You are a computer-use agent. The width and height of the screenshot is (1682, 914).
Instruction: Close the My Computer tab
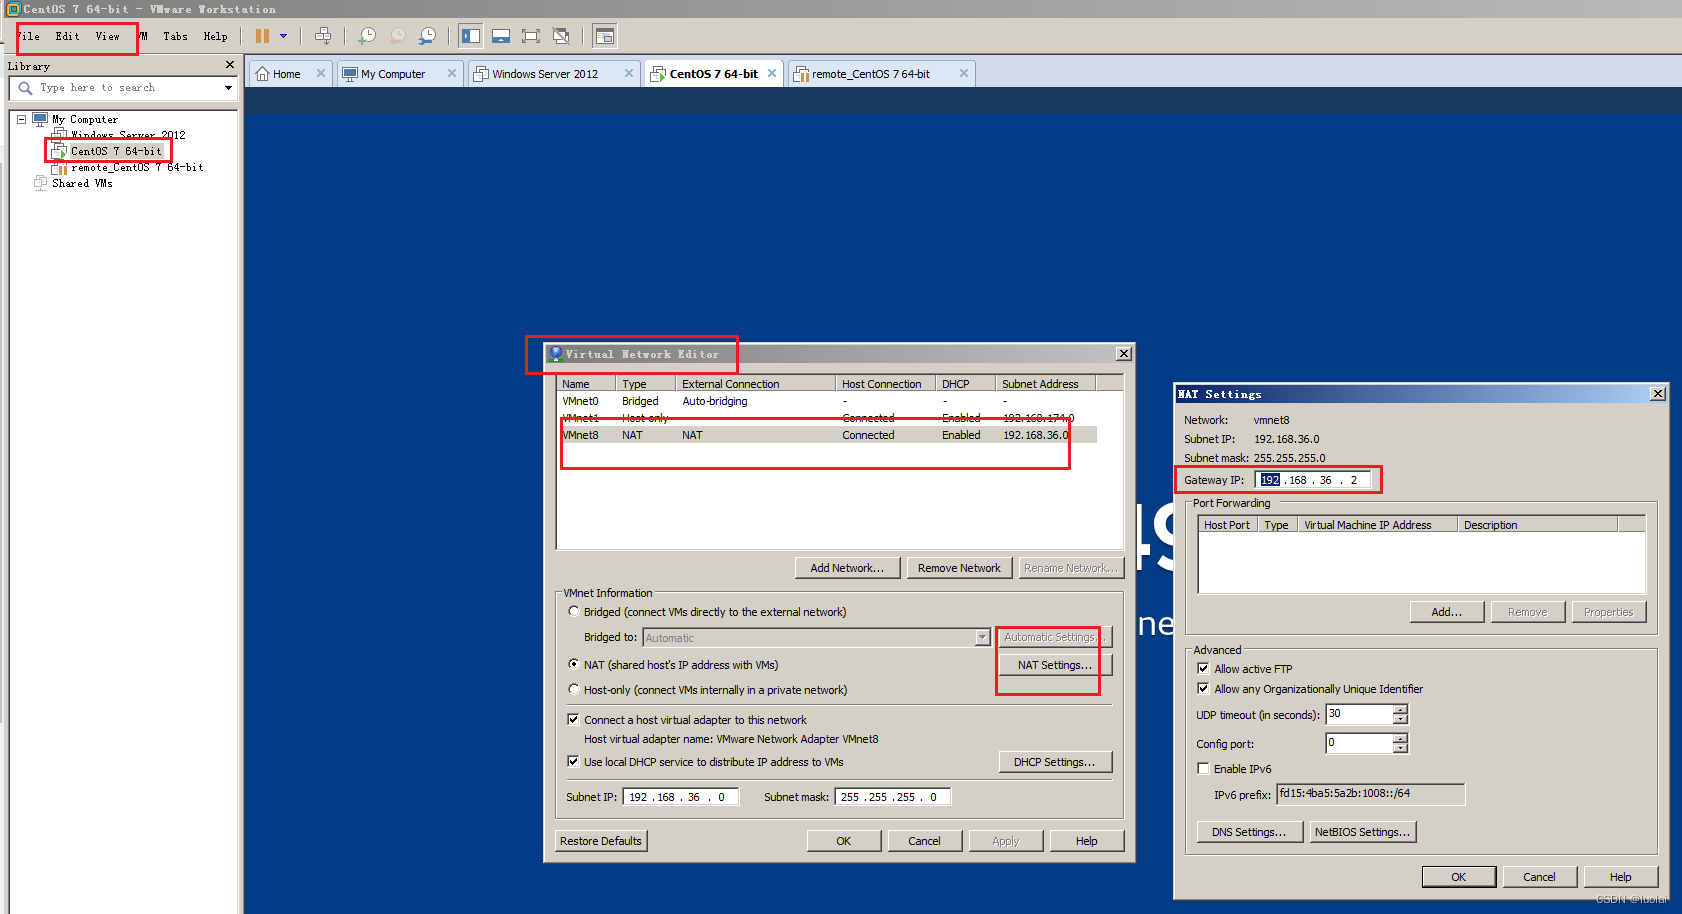click(452, 73)
